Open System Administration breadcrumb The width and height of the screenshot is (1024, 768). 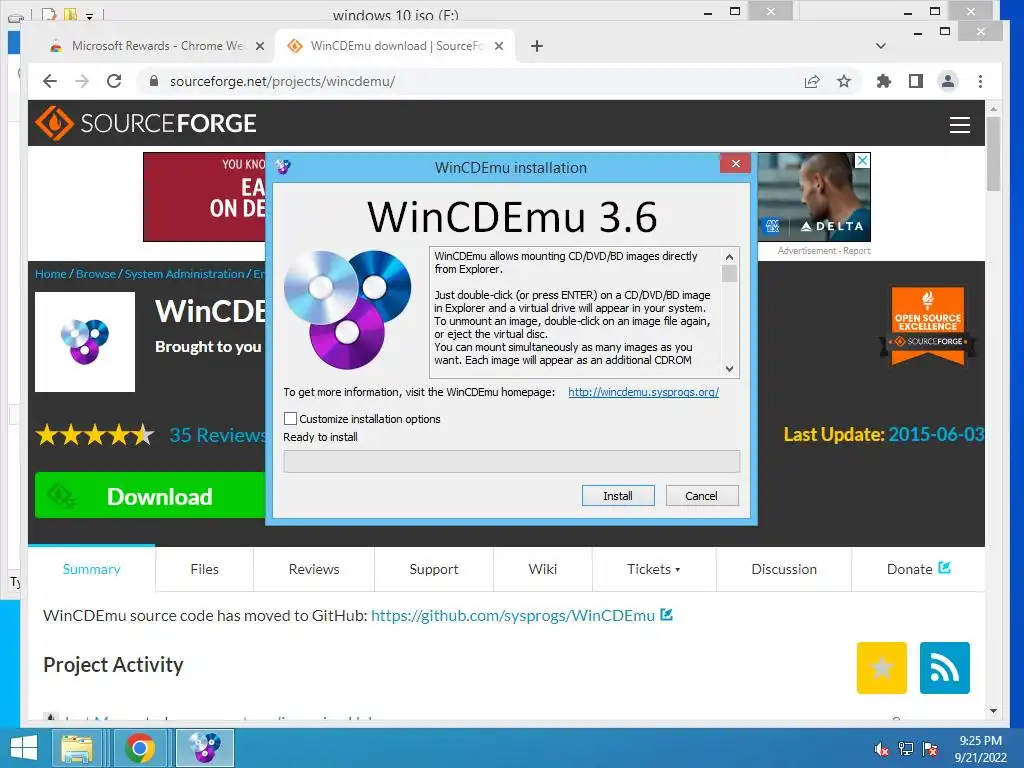coord(184,274)
